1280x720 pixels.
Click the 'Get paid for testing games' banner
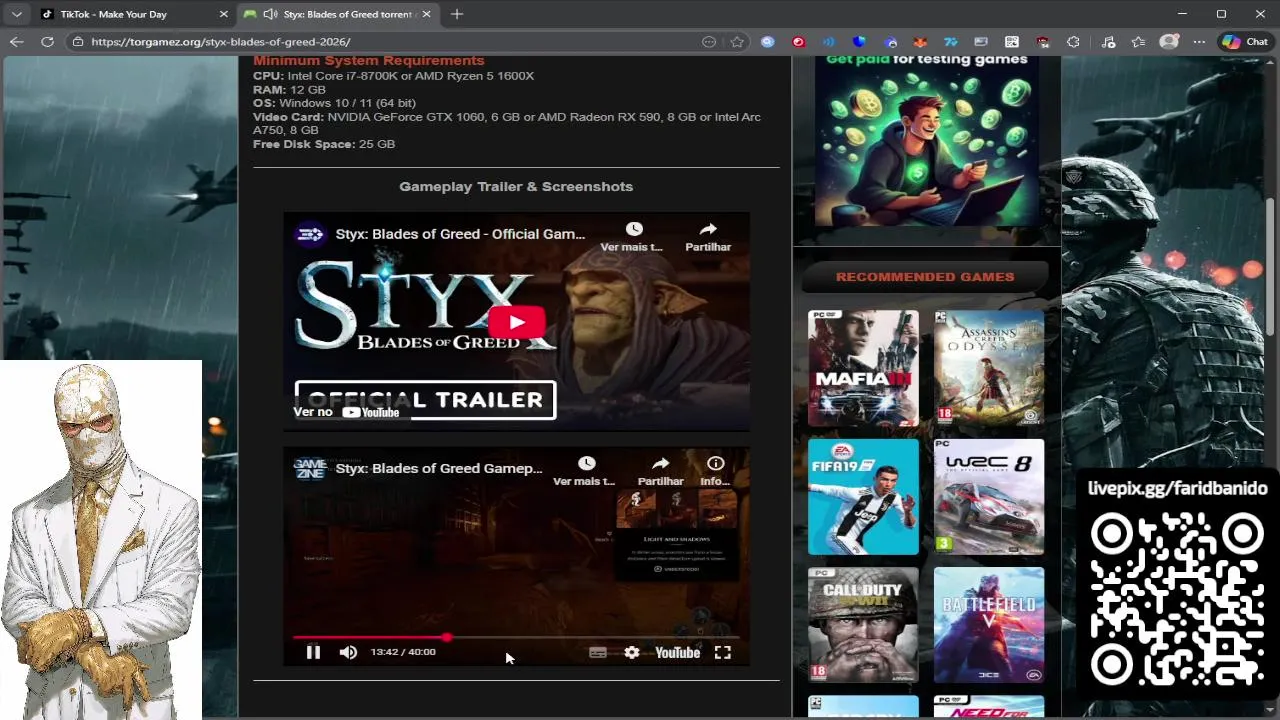pos(927,140)
